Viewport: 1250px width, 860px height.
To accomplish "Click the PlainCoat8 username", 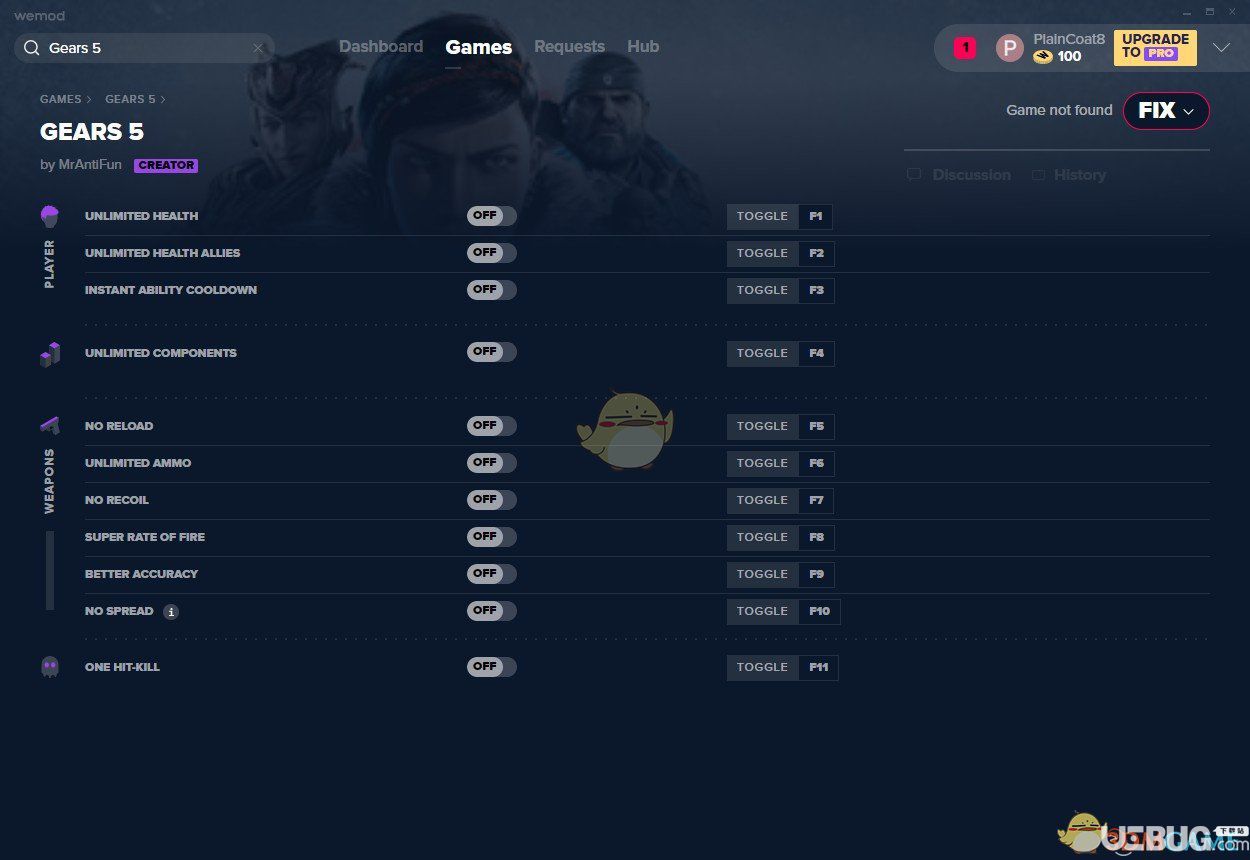I will tap(1069, 39).
